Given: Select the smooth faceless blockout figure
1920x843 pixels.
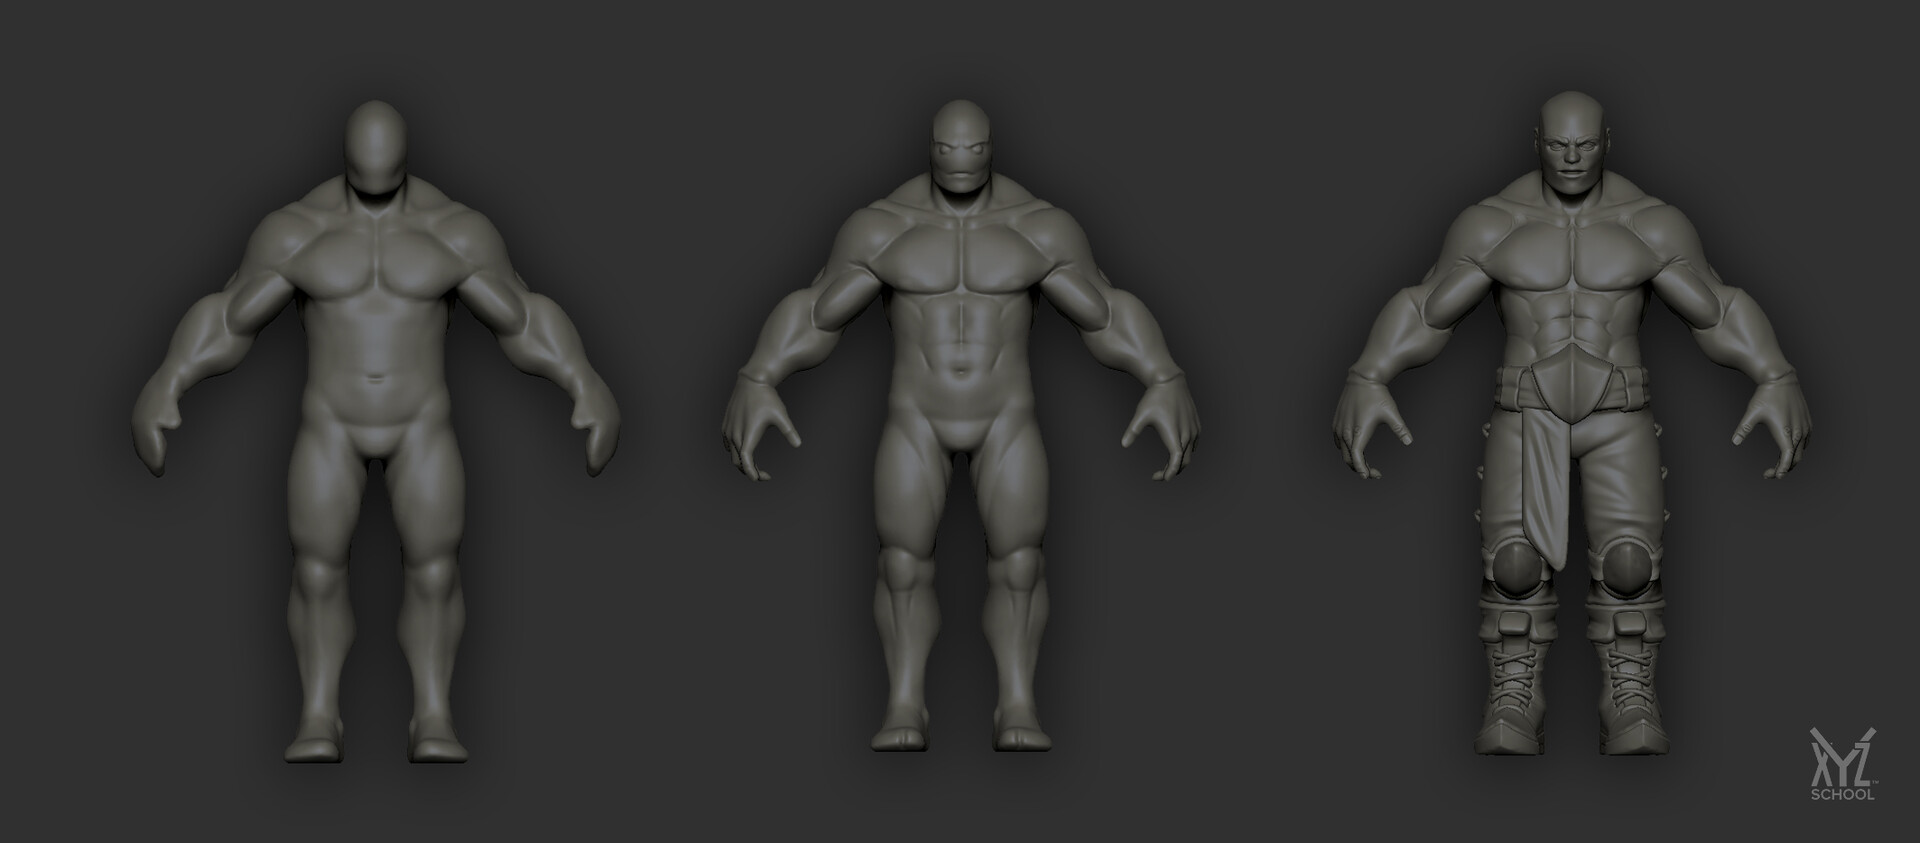Looking at the screenshot, I should (x=376, y=432).
